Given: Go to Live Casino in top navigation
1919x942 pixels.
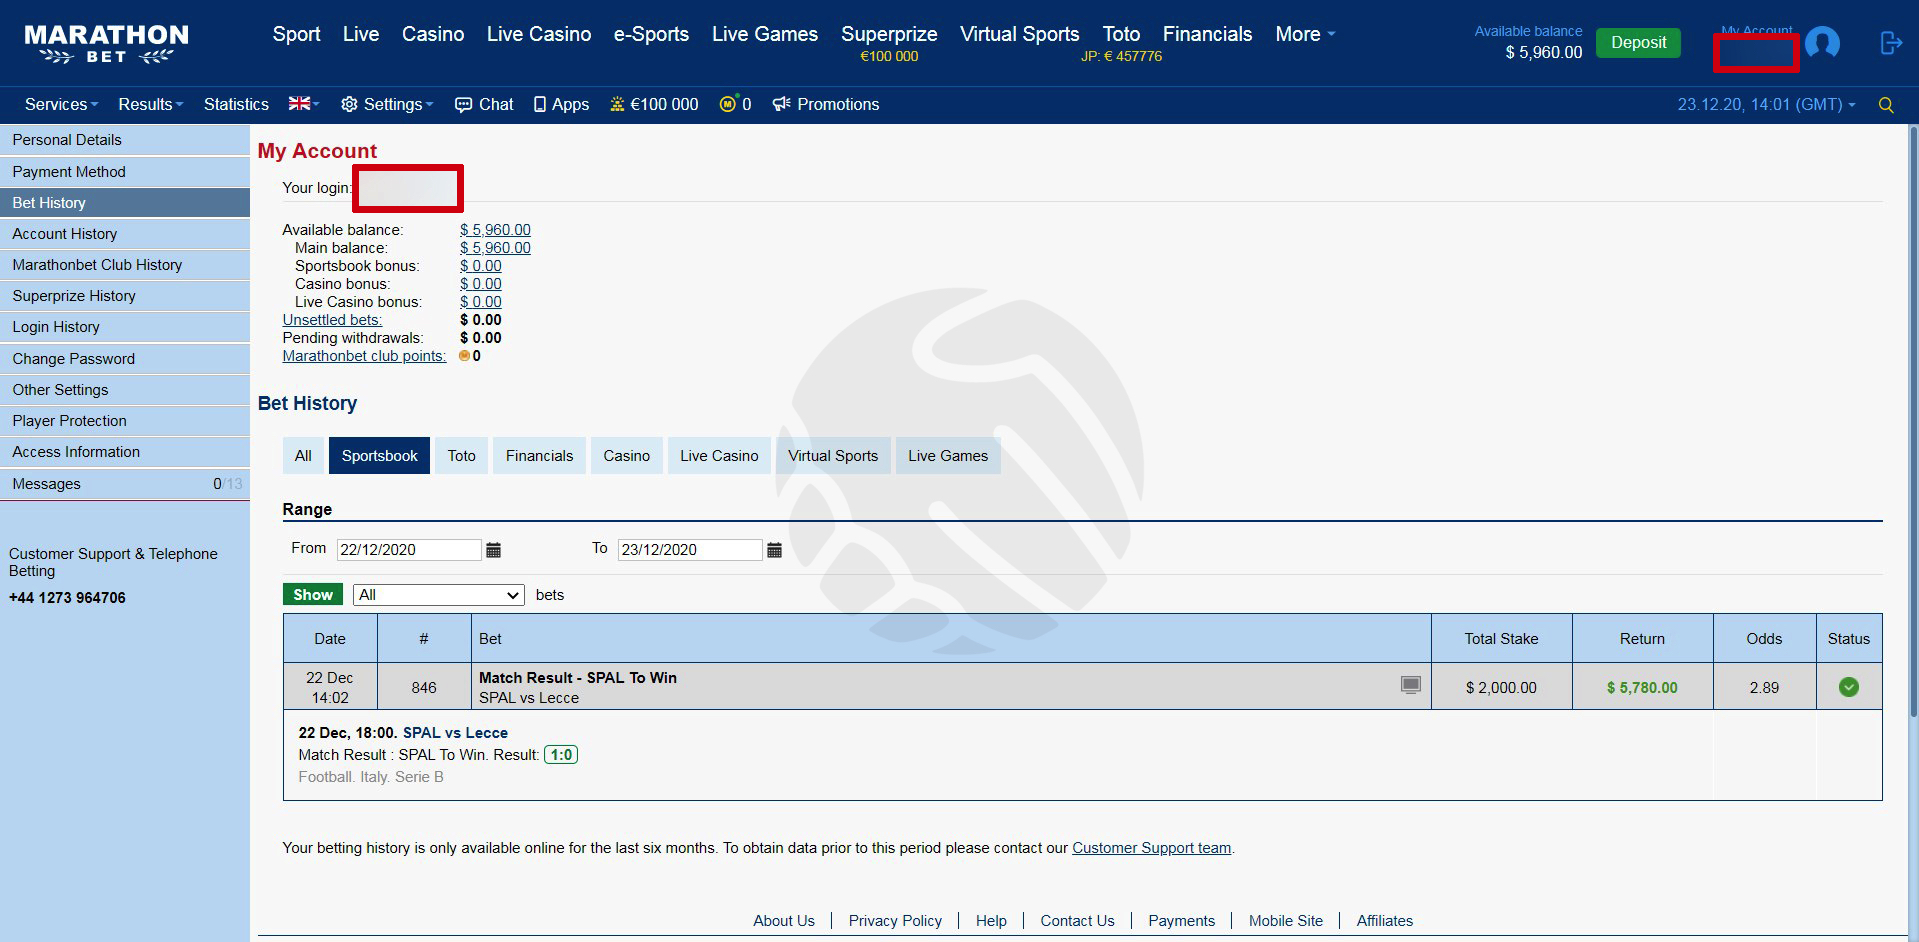Looking at the screenshot, I should [x=539, y=34].
